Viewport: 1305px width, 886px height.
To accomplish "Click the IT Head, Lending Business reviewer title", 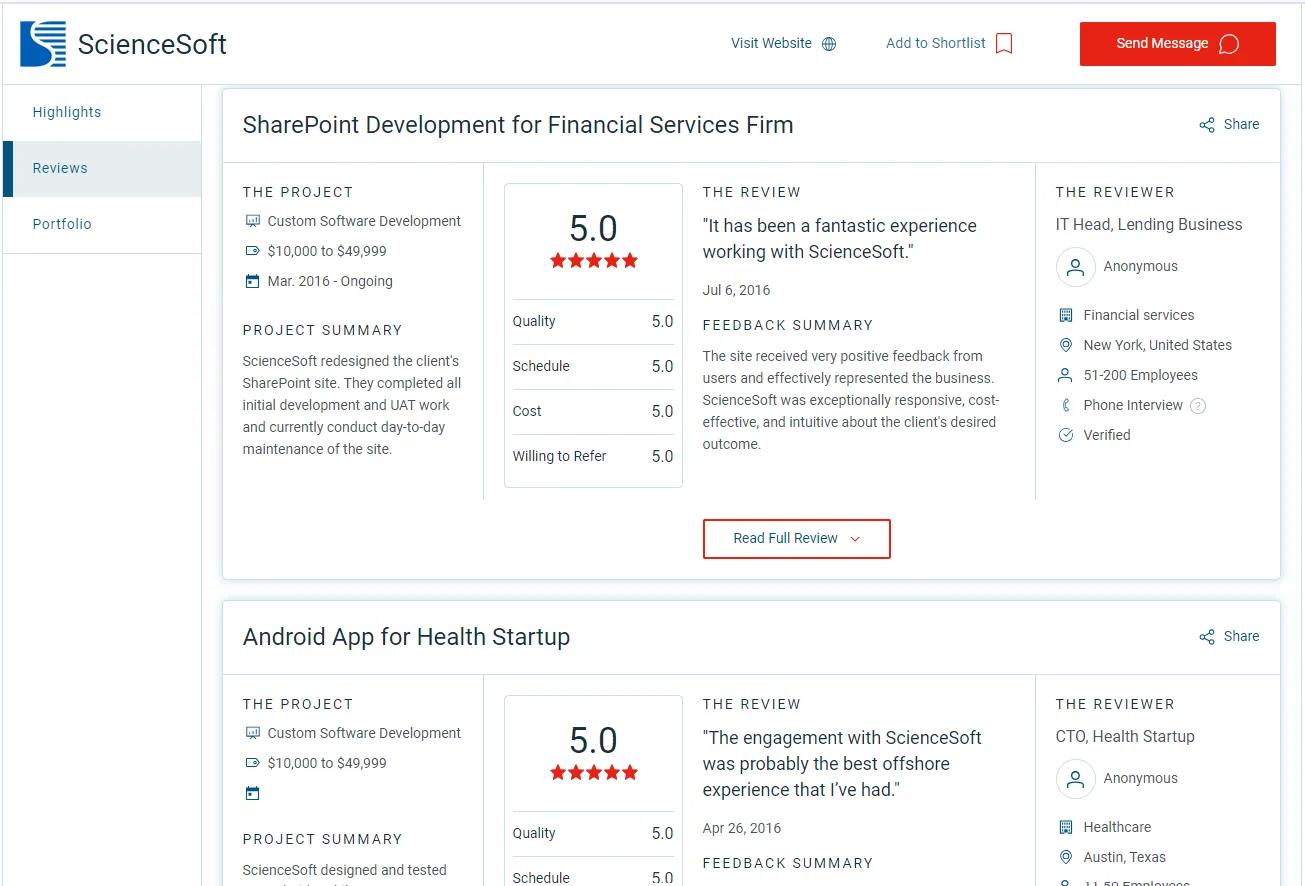I will coord(1149,225).
